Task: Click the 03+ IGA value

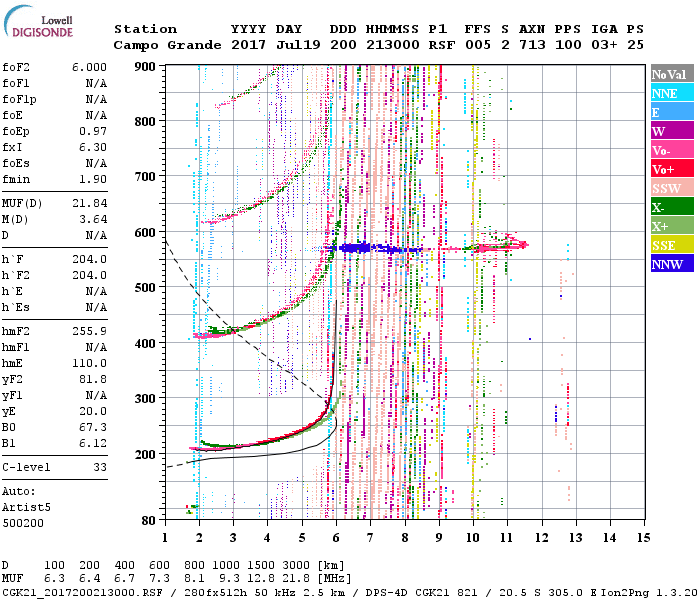Action: pos(604,45)
